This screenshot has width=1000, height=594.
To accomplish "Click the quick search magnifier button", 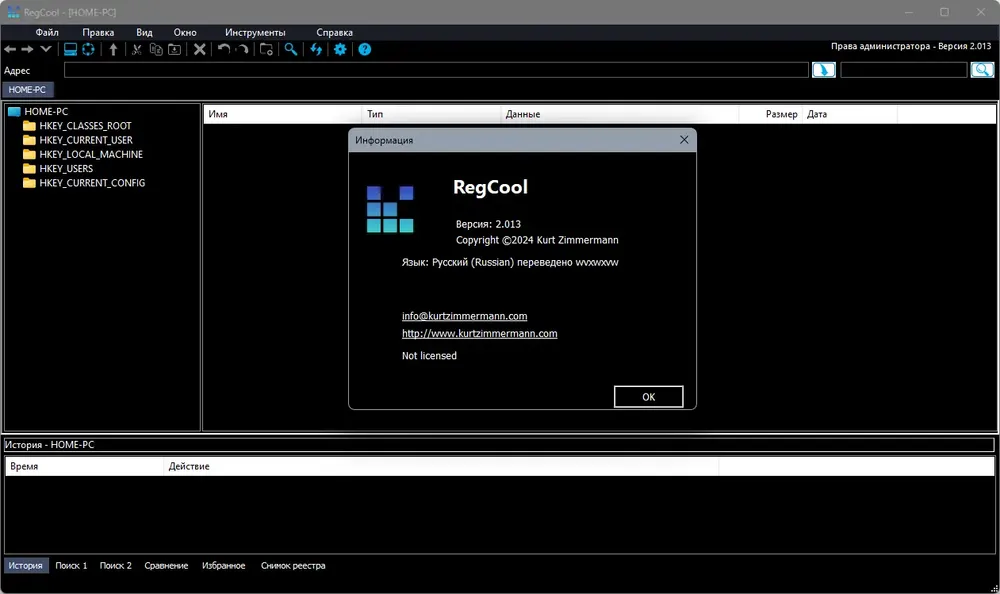I will click(x=982, y=70).
